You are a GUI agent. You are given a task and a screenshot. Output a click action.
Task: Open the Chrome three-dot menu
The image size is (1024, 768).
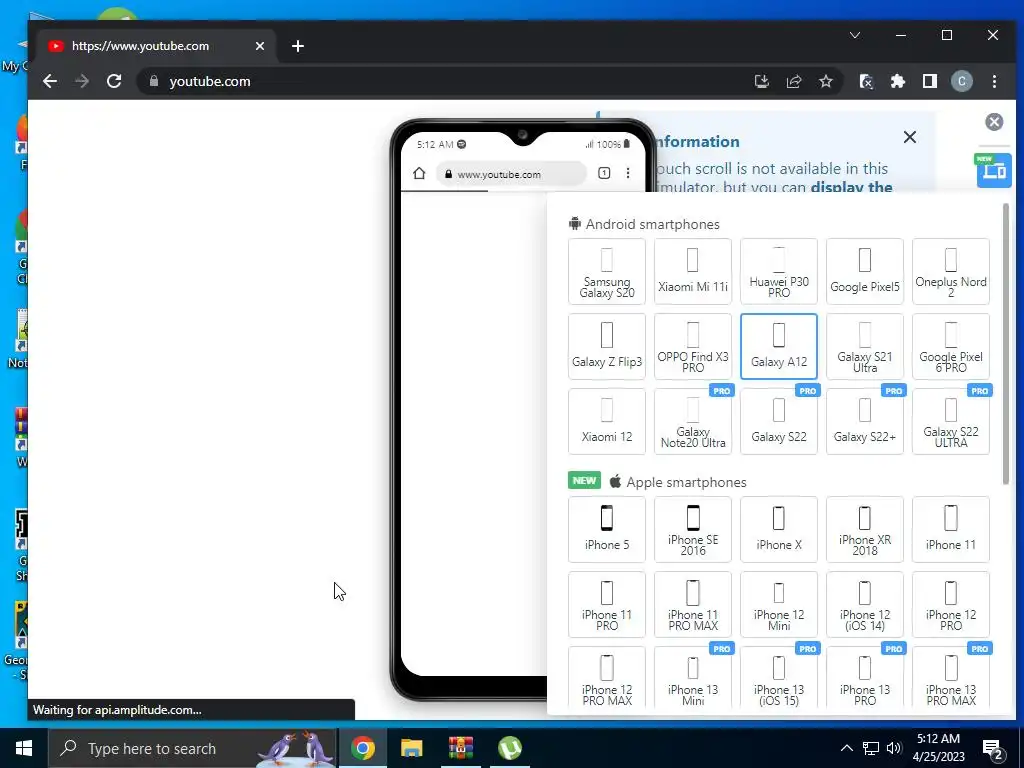[994, 81]
